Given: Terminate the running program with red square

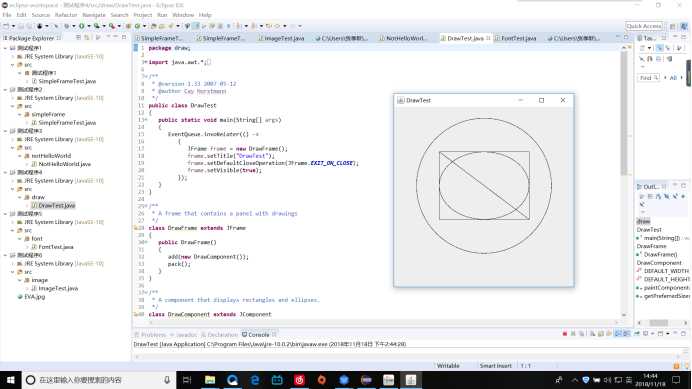Looking at the screenshot, I should pos(564,334).
